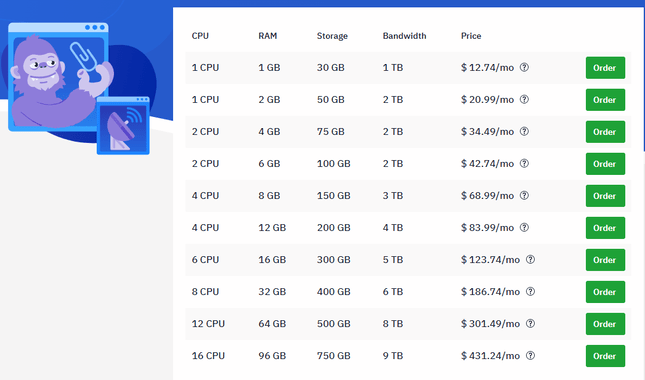Click the Storage column header
Screen dimensions: 645x380
[332, 36]
